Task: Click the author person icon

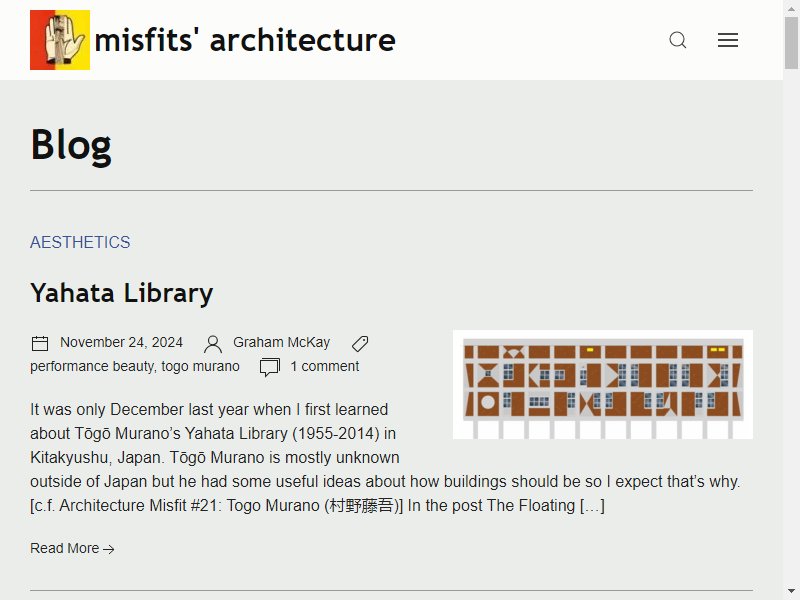Action: tap(213, 344)
